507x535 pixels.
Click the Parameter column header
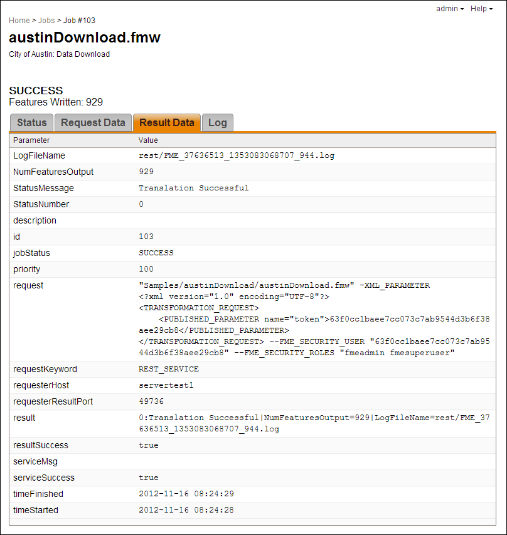pos(31,140)
